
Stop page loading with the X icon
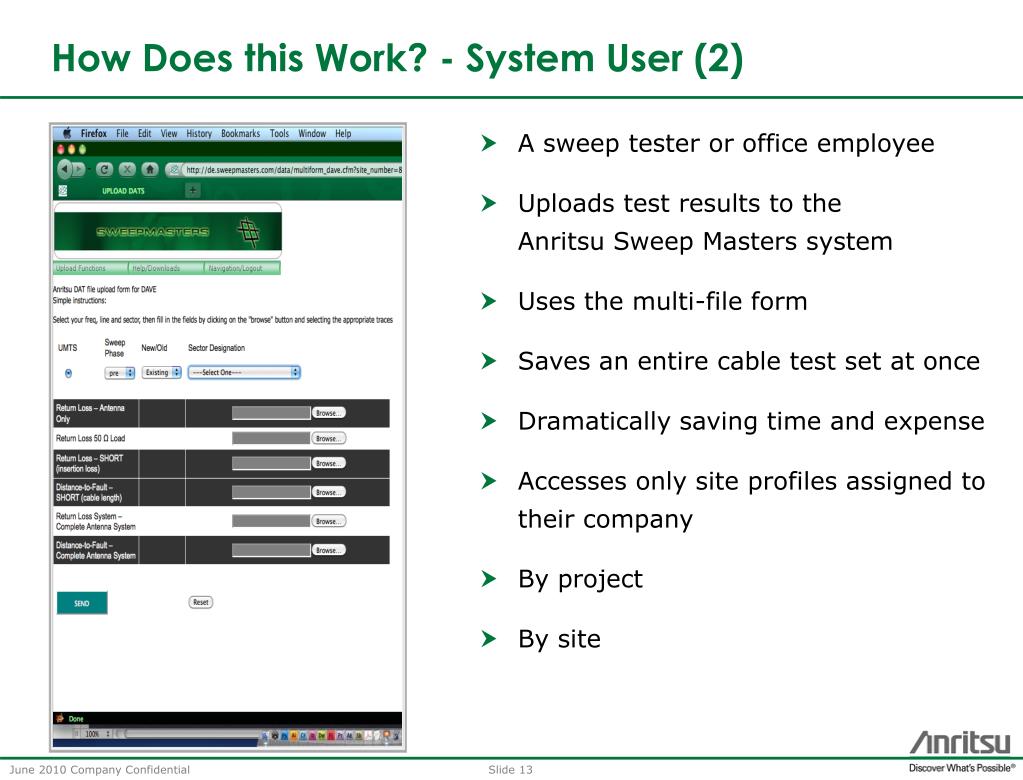pos(127,170)
